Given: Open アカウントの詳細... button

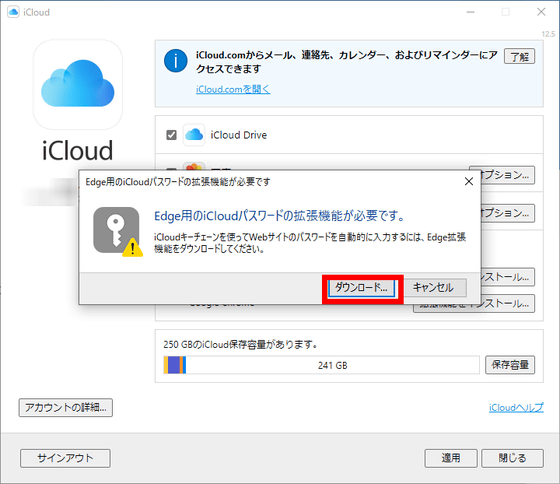Looking at the screenshot, I should pyautogui.click(x=66, y=408).
